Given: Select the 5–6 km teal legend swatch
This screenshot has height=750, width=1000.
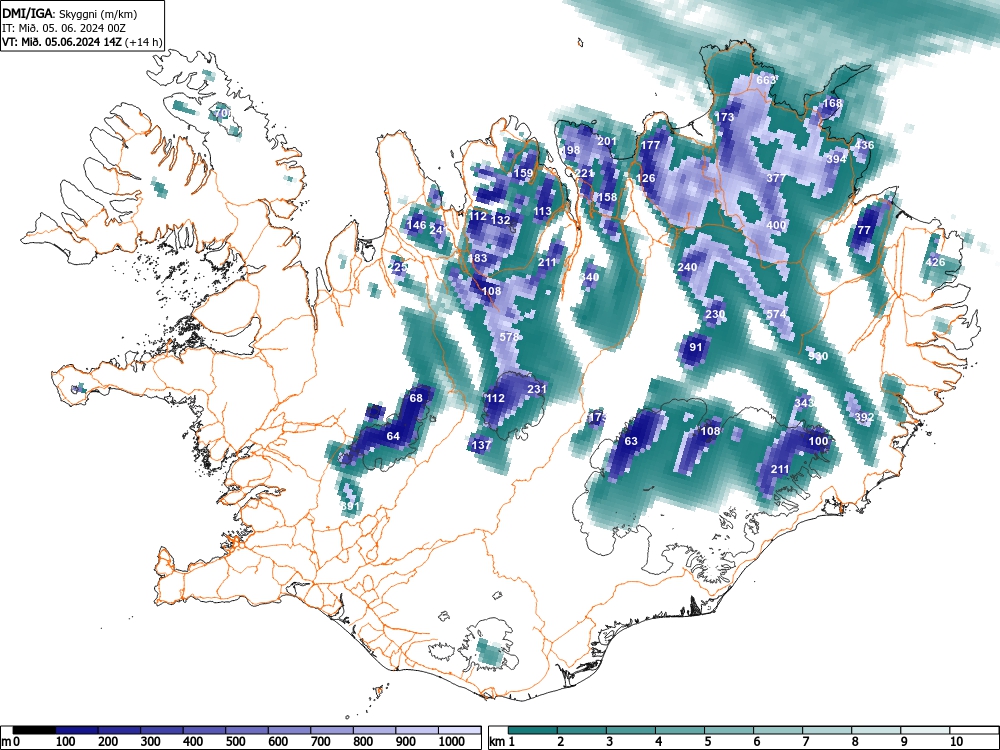Looking at the screenshot, I should [730, 730].
